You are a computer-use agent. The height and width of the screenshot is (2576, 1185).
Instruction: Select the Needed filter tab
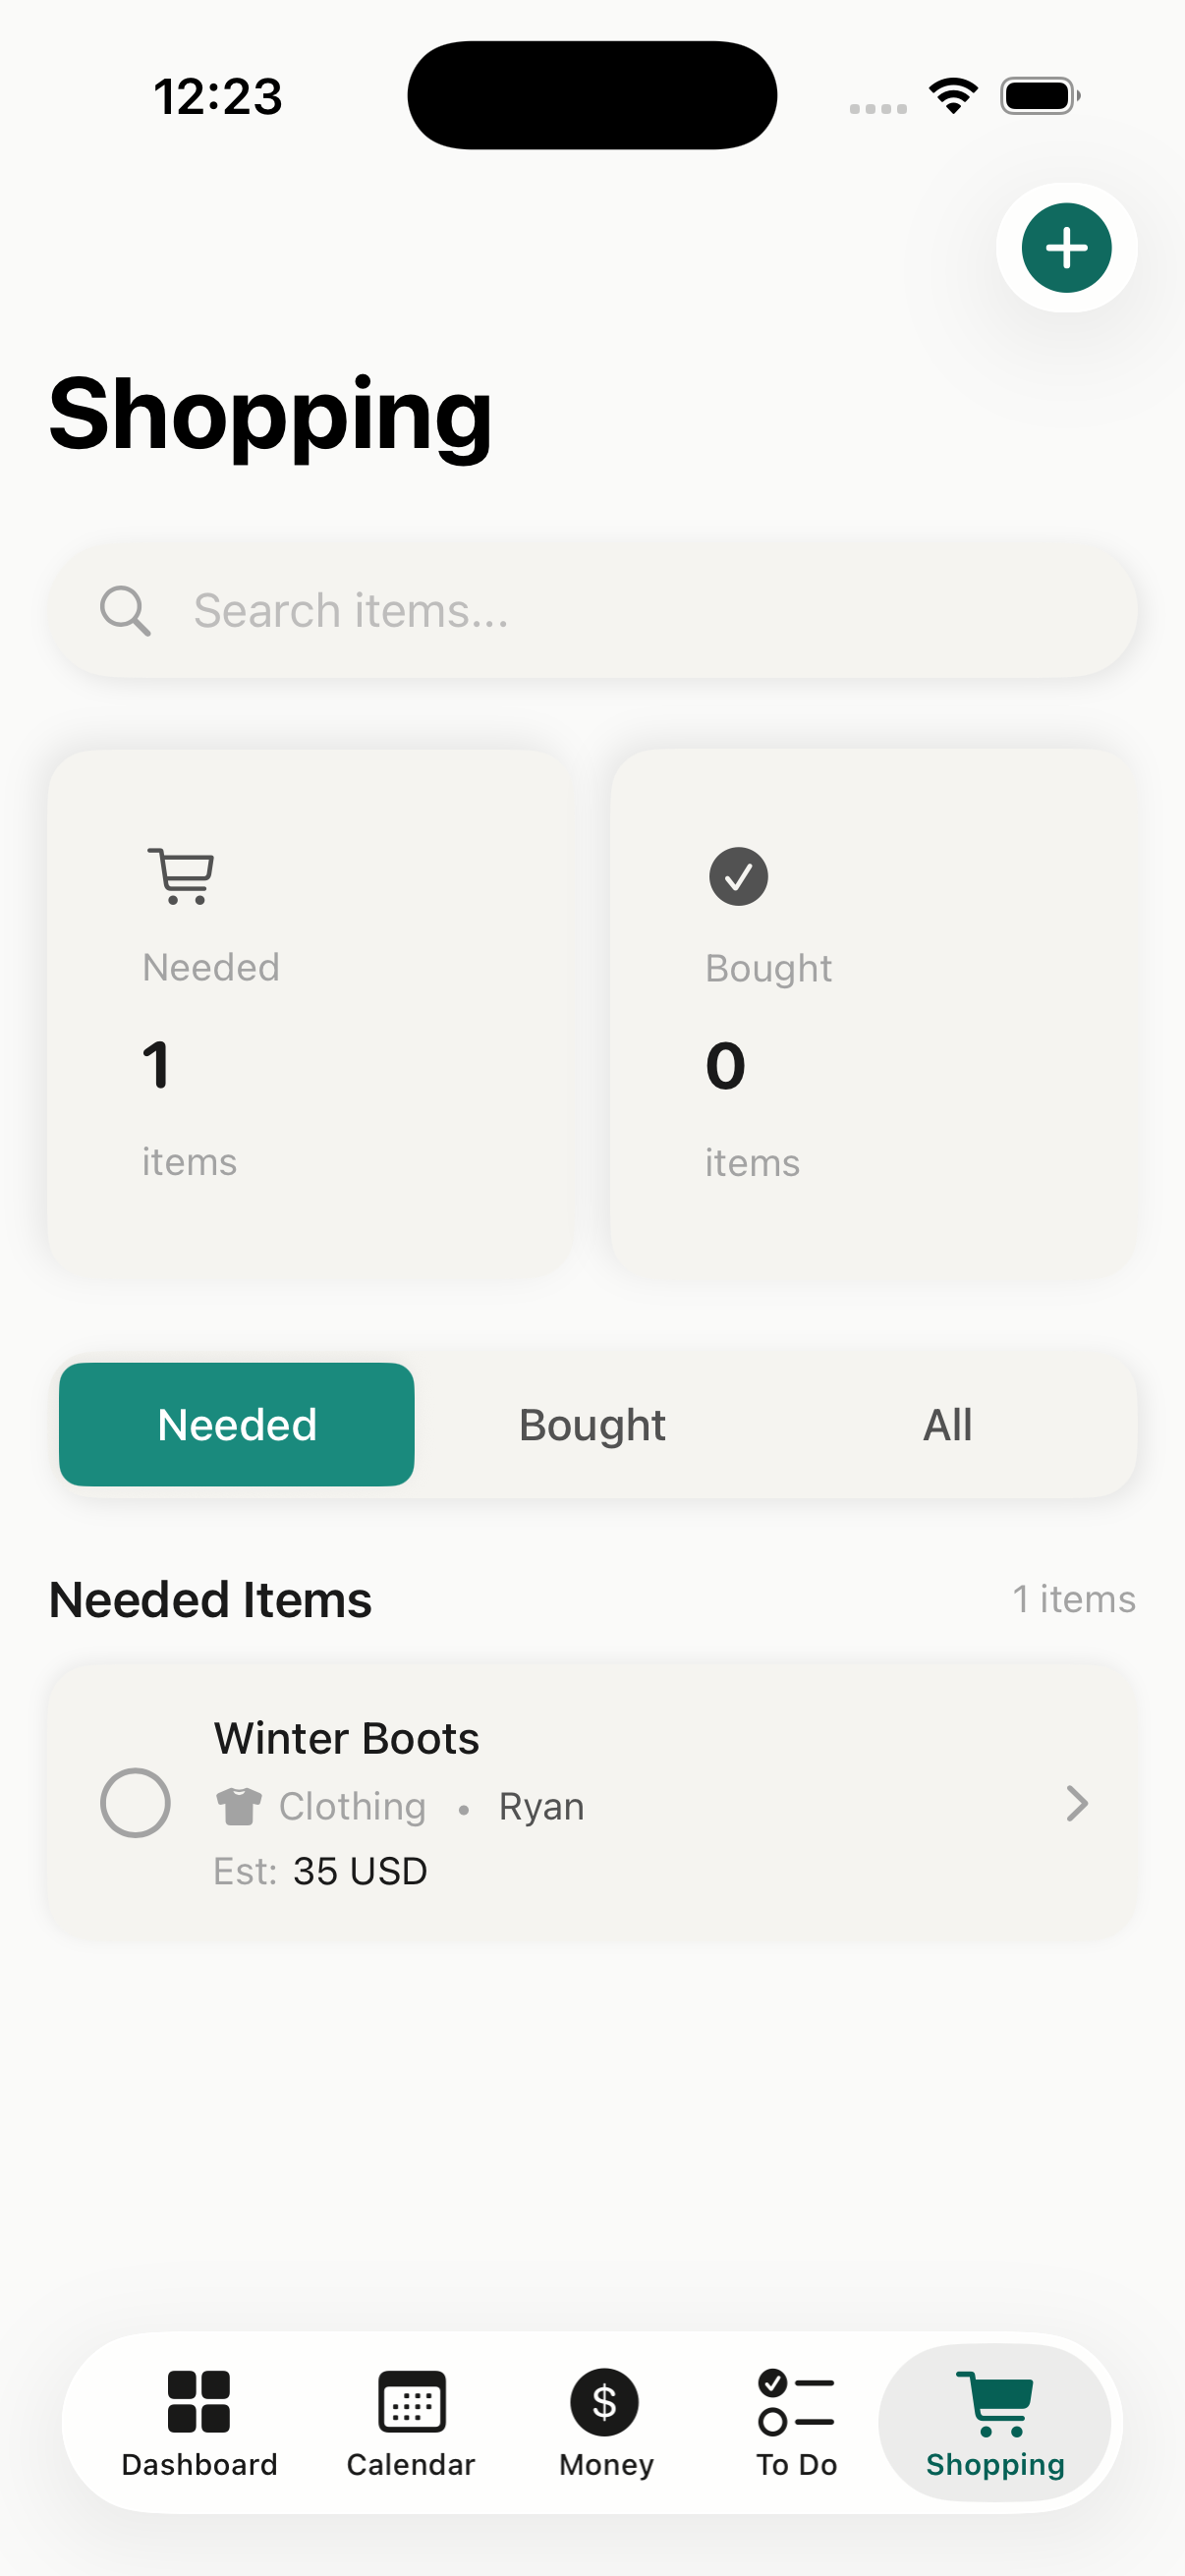[237, 1425]
